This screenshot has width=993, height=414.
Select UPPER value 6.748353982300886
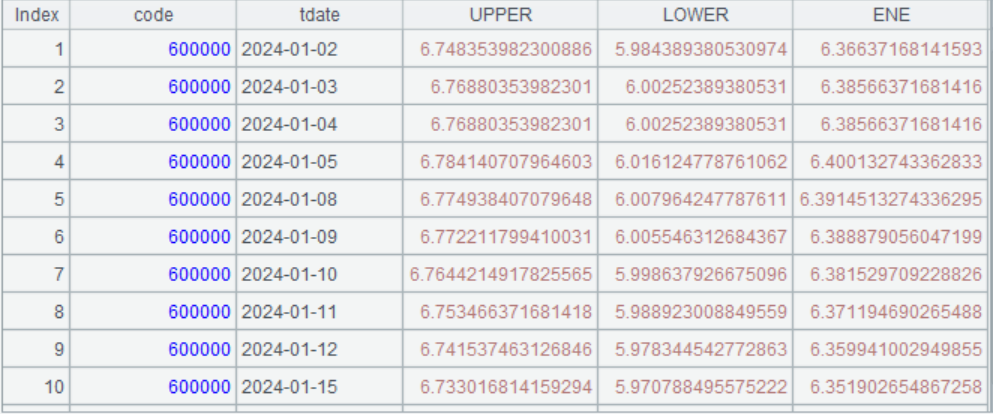pyautogui.click(x=500, y=49)
